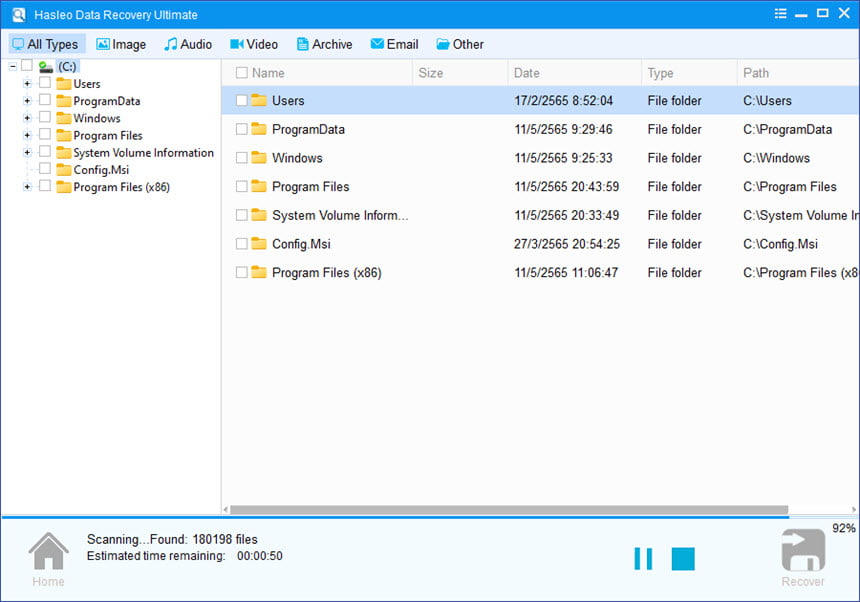Check the select-all box beside Name header

[241, 72]
